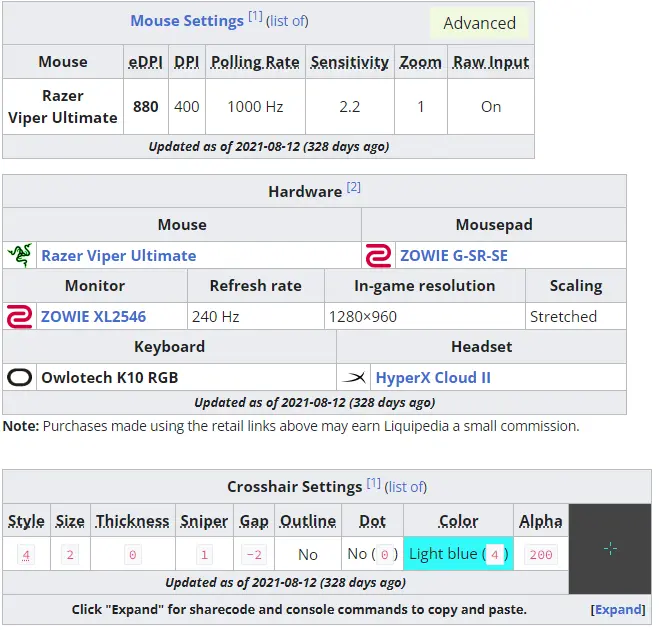The height and width of the screenshot is (630, 659).
Task: Click the Raw Input column header
Action: [491, 62]
